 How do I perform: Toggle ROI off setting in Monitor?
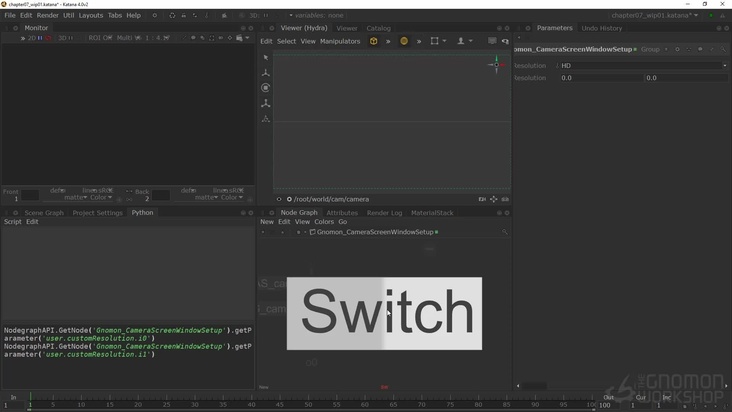click(100, 38)
